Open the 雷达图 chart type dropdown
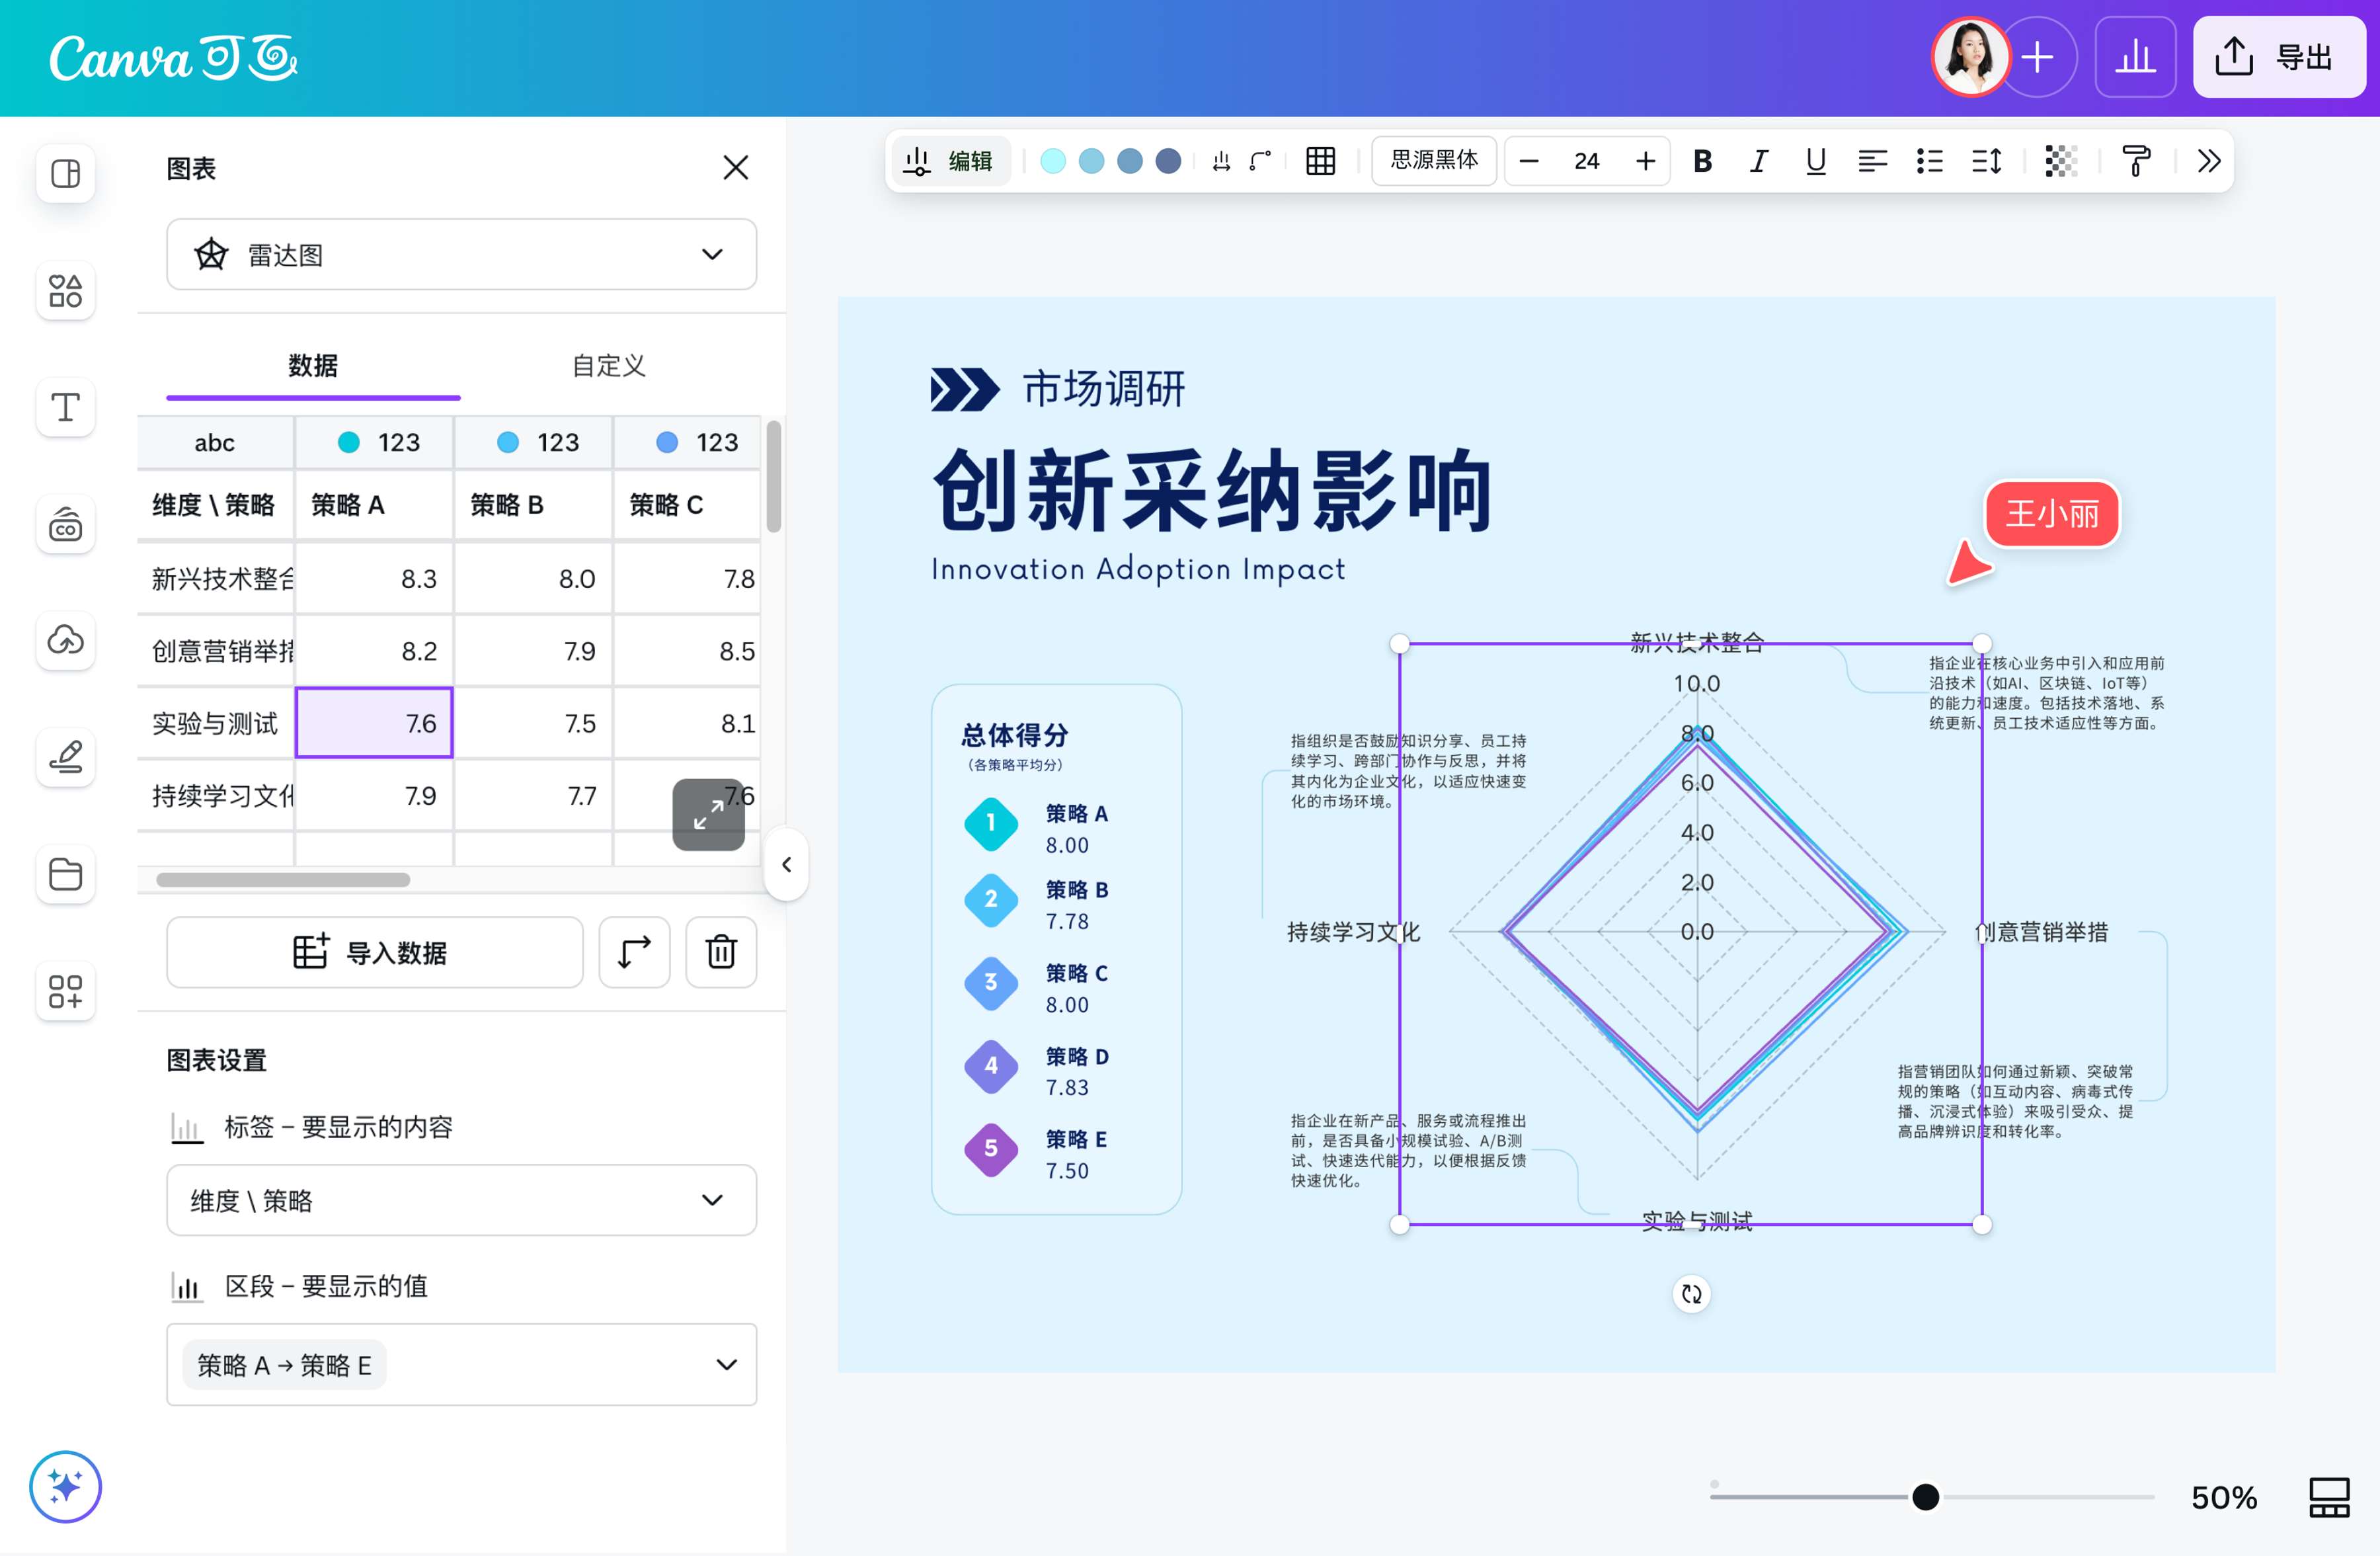Image resolution: width=2380 pixels, height=1556 pixels. (461, 255)
